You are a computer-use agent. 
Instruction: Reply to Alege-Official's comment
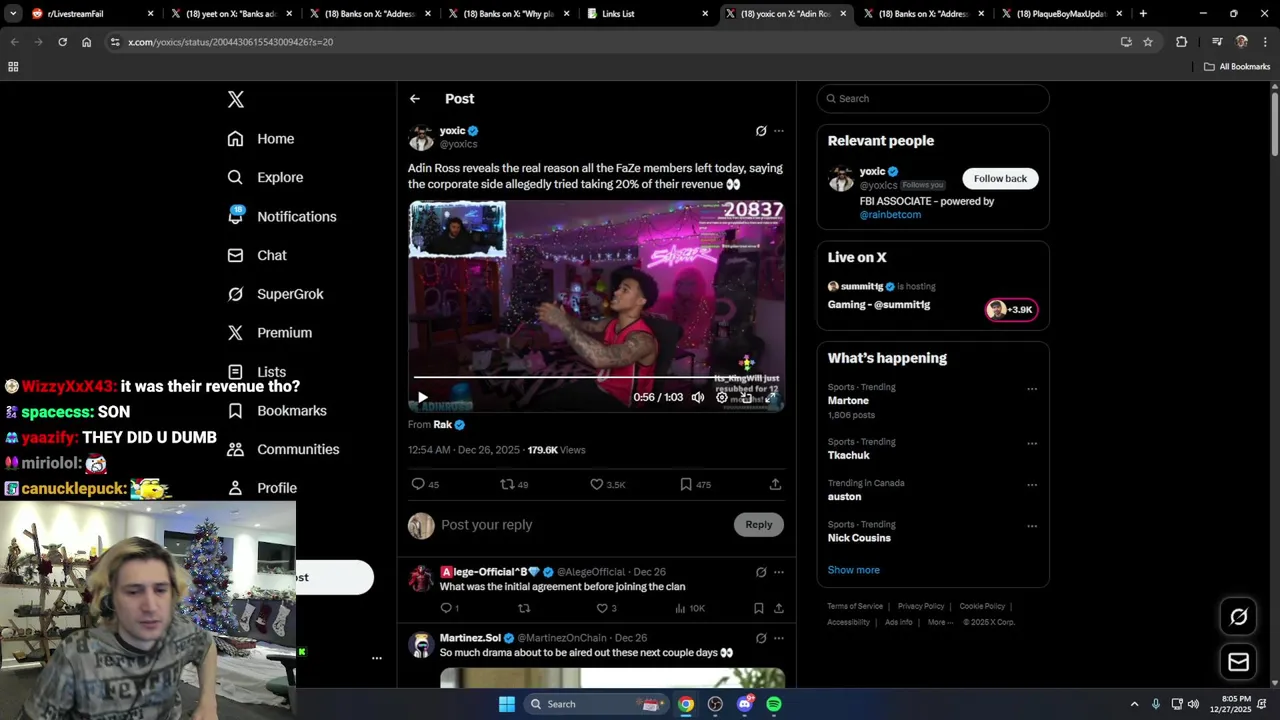[449, 608]
